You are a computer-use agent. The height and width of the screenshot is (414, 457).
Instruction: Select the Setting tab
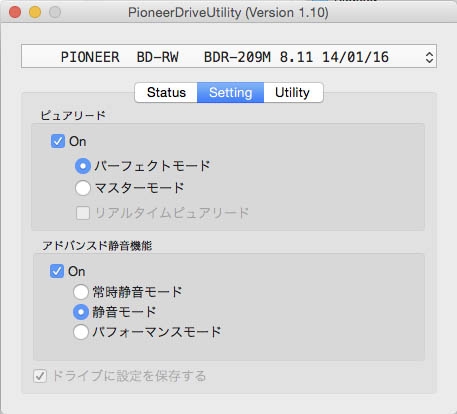click(x=230, y=92)
